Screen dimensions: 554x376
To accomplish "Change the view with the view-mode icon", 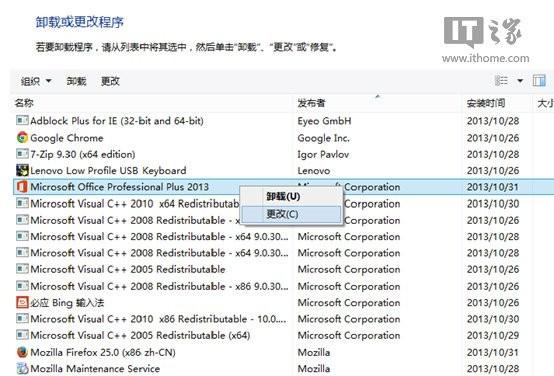I will (501, 81).
